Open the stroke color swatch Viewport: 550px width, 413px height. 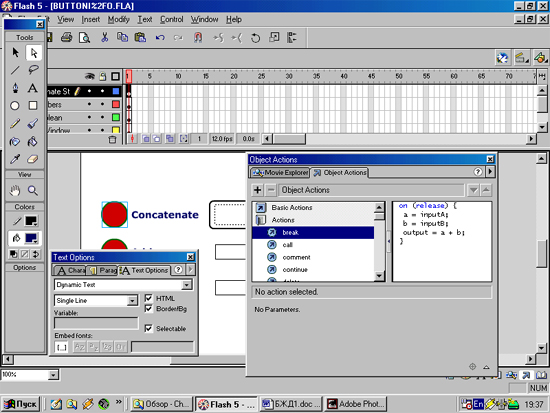pyautogui.click(x=31, y=221)
